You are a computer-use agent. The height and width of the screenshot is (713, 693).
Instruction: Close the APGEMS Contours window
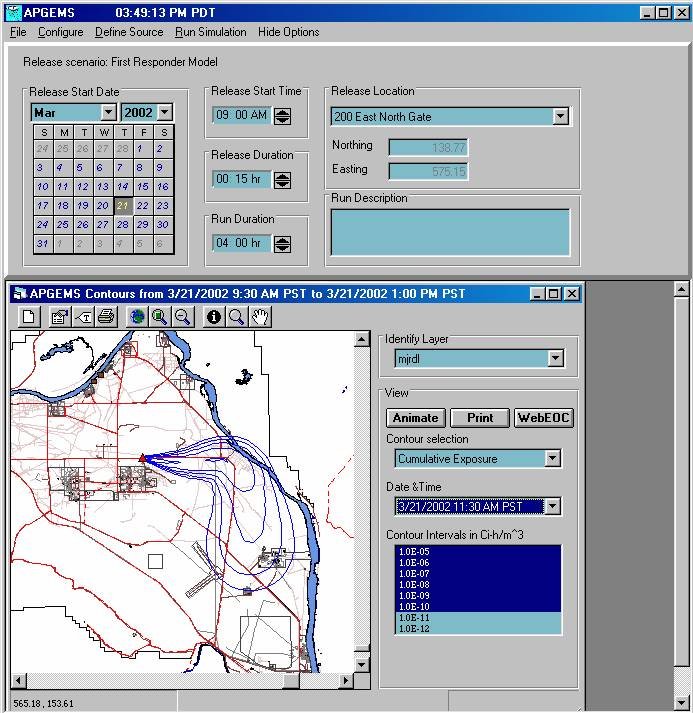(572, 294)
